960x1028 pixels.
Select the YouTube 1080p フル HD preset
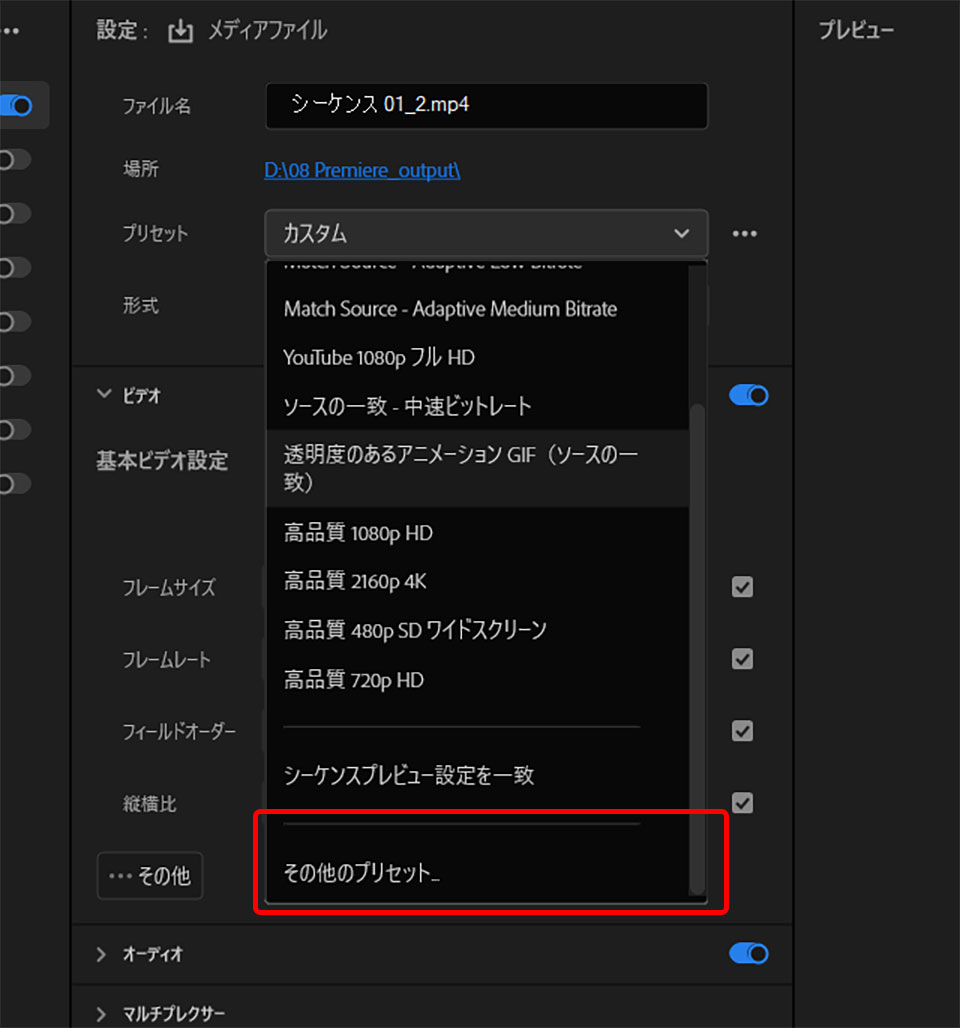[x=377, y=357]
